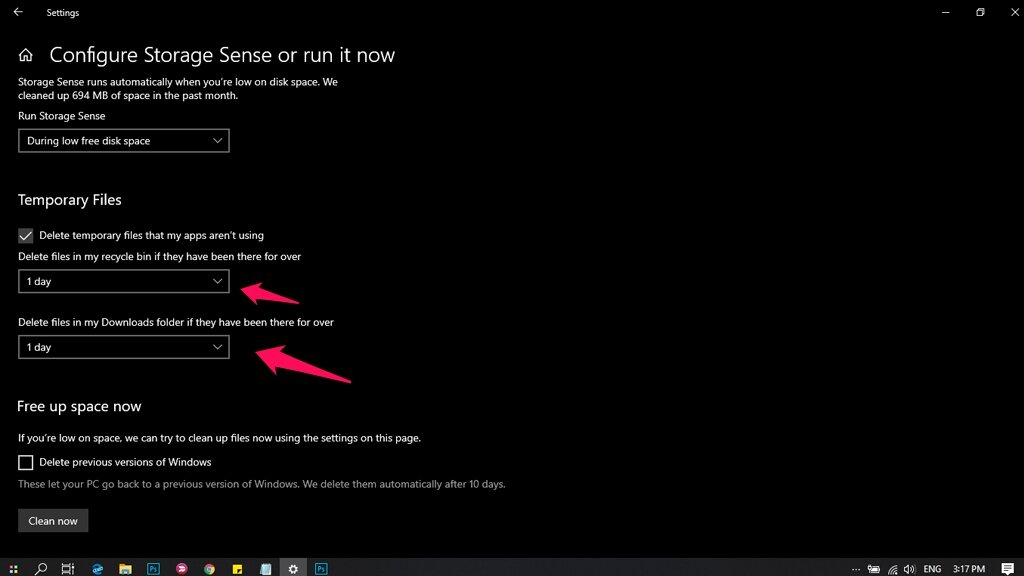
Task: Open the Photoshop icon beside File Explorer
Action: [153, 569]
